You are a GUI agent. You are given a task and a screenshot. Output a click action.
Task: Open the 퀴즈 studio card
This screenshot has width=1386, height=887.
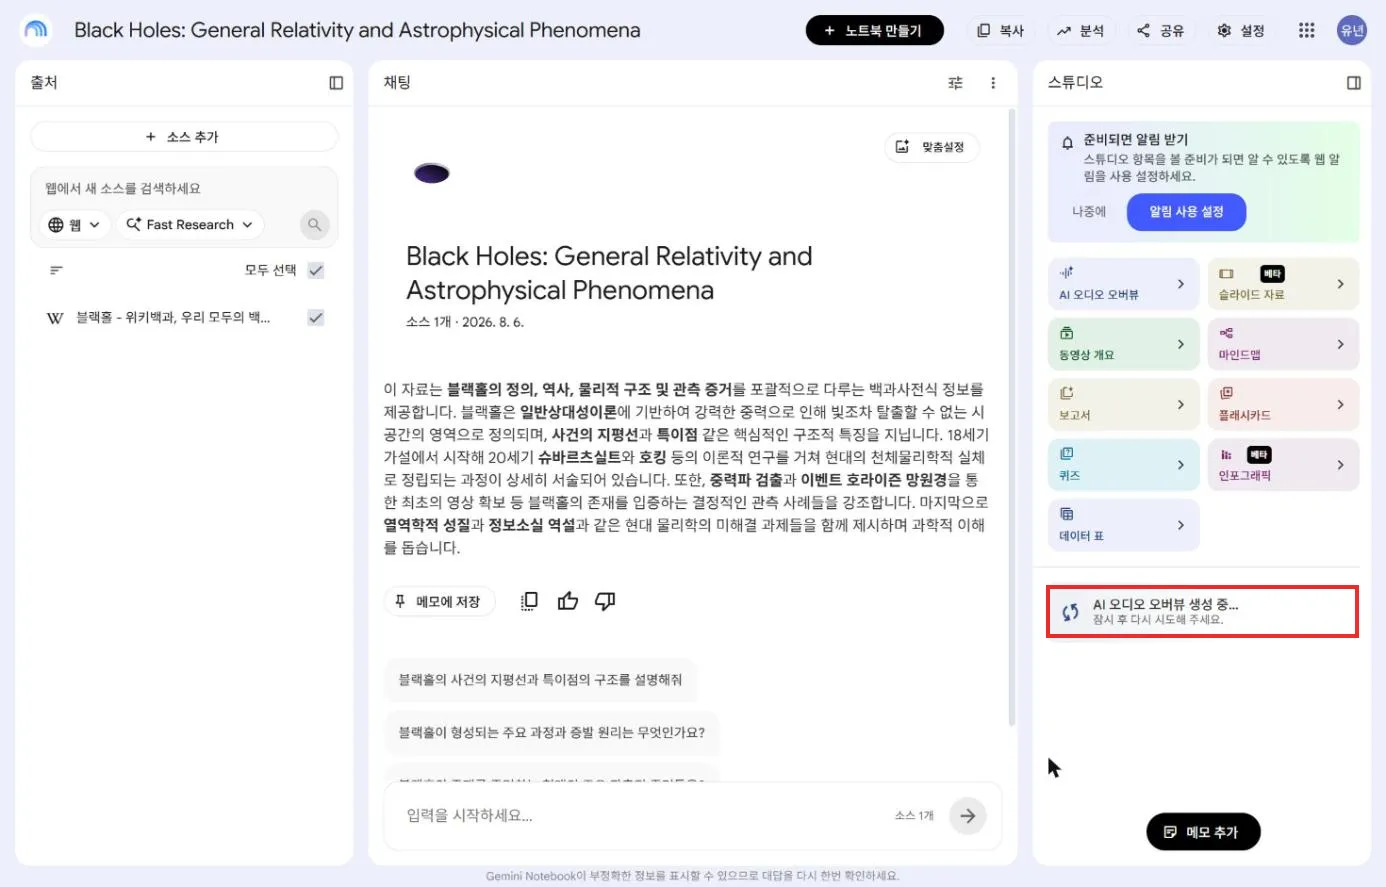pyautogui.click(x=1123, y=465)
